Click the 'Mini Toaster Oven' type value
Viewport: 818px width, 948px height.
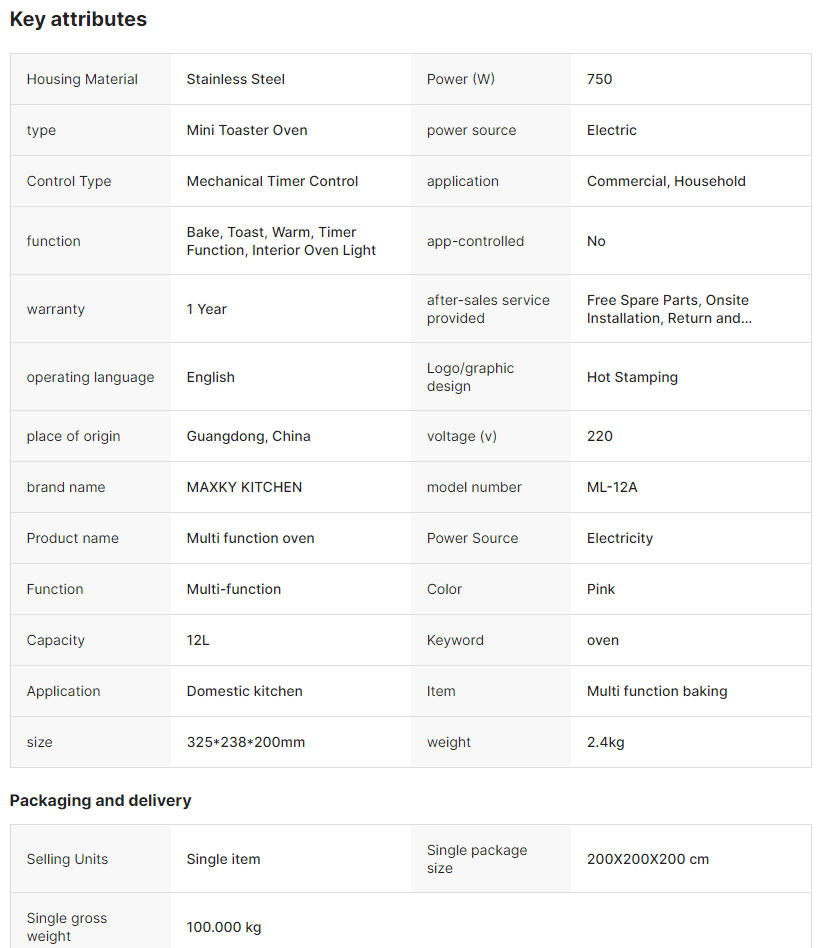pyautogui.click(x=247, y=130)
